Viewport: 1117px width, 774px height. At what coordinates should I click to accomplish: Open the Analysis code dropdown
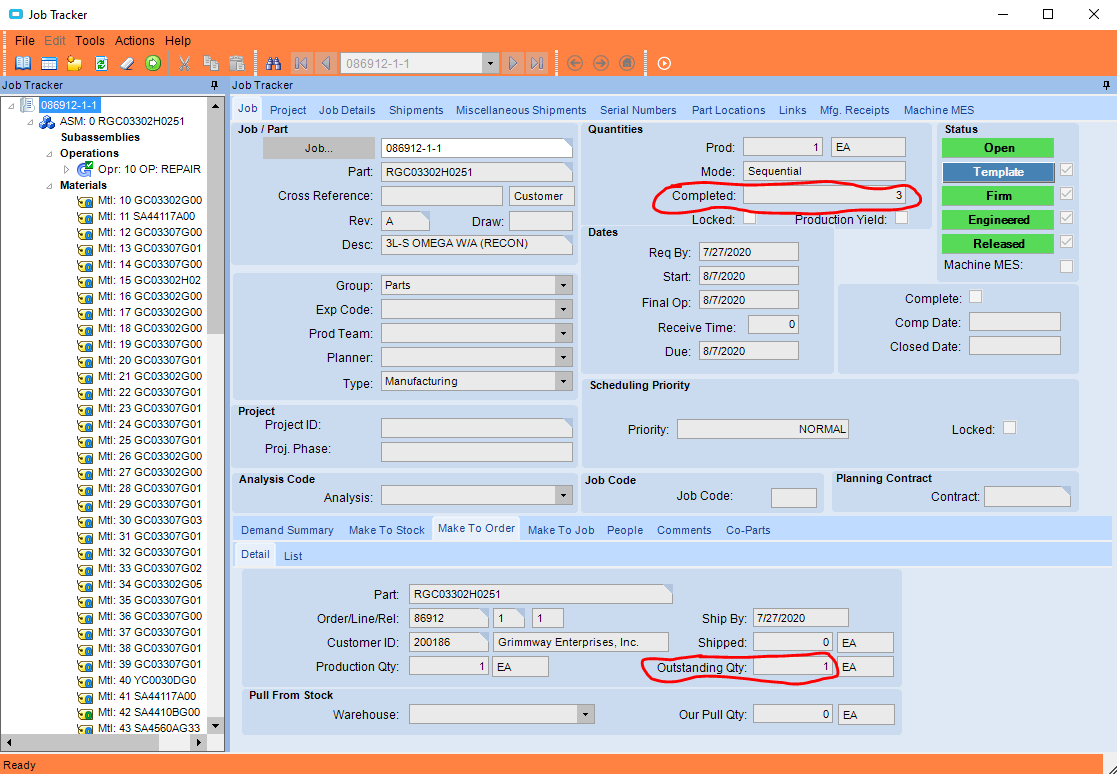[563, 496]
